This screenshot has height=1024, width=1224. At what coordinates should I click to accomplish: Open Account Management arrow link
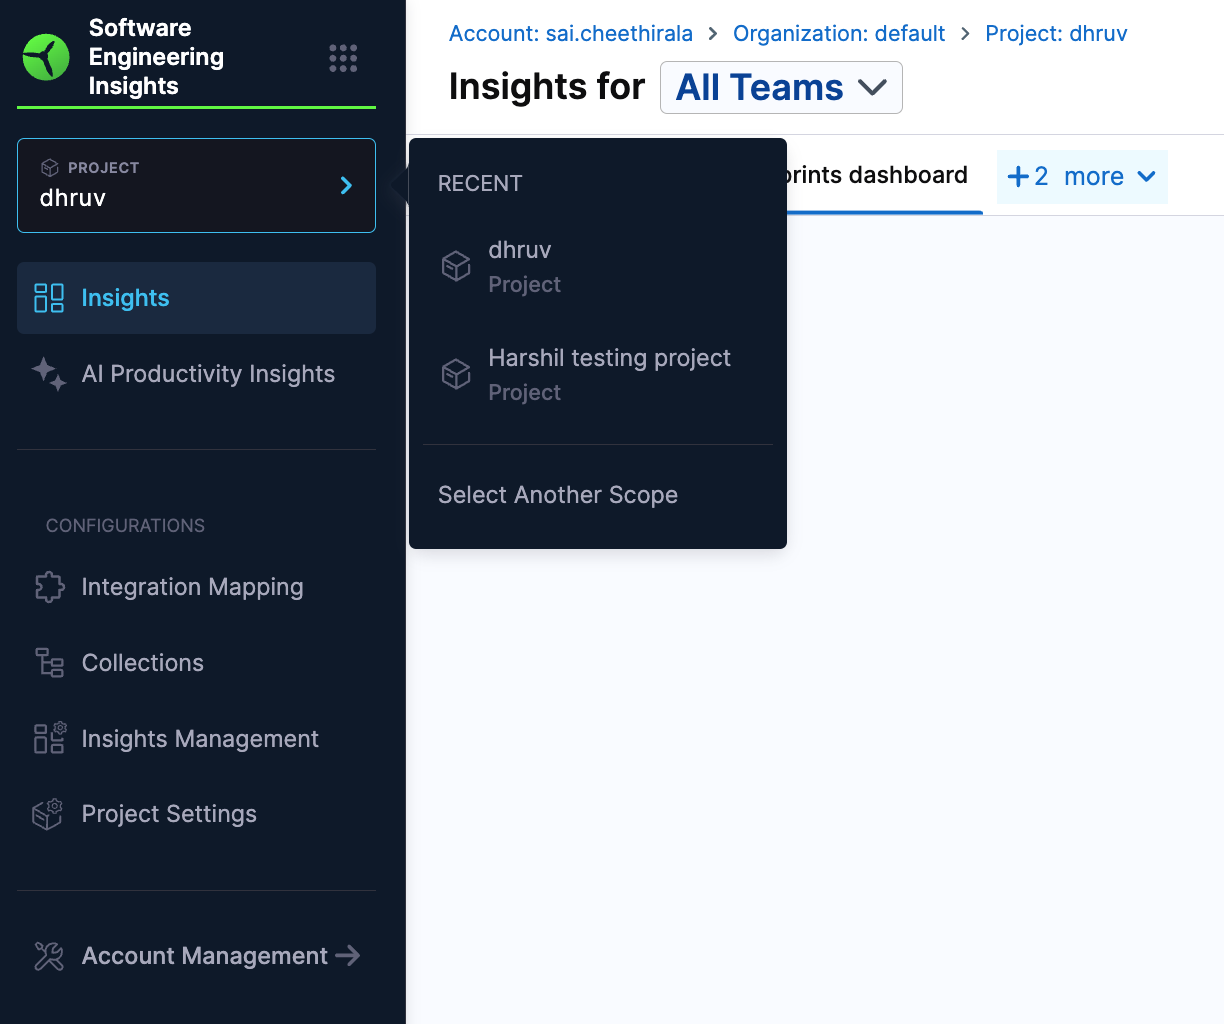(x=347, y=956)
